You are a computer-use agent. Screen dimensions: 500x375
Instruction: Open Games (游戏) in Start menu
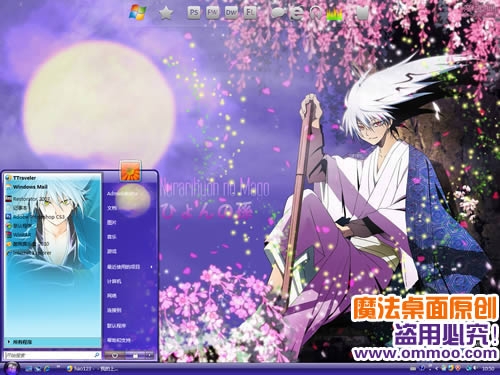pos(112,251)
